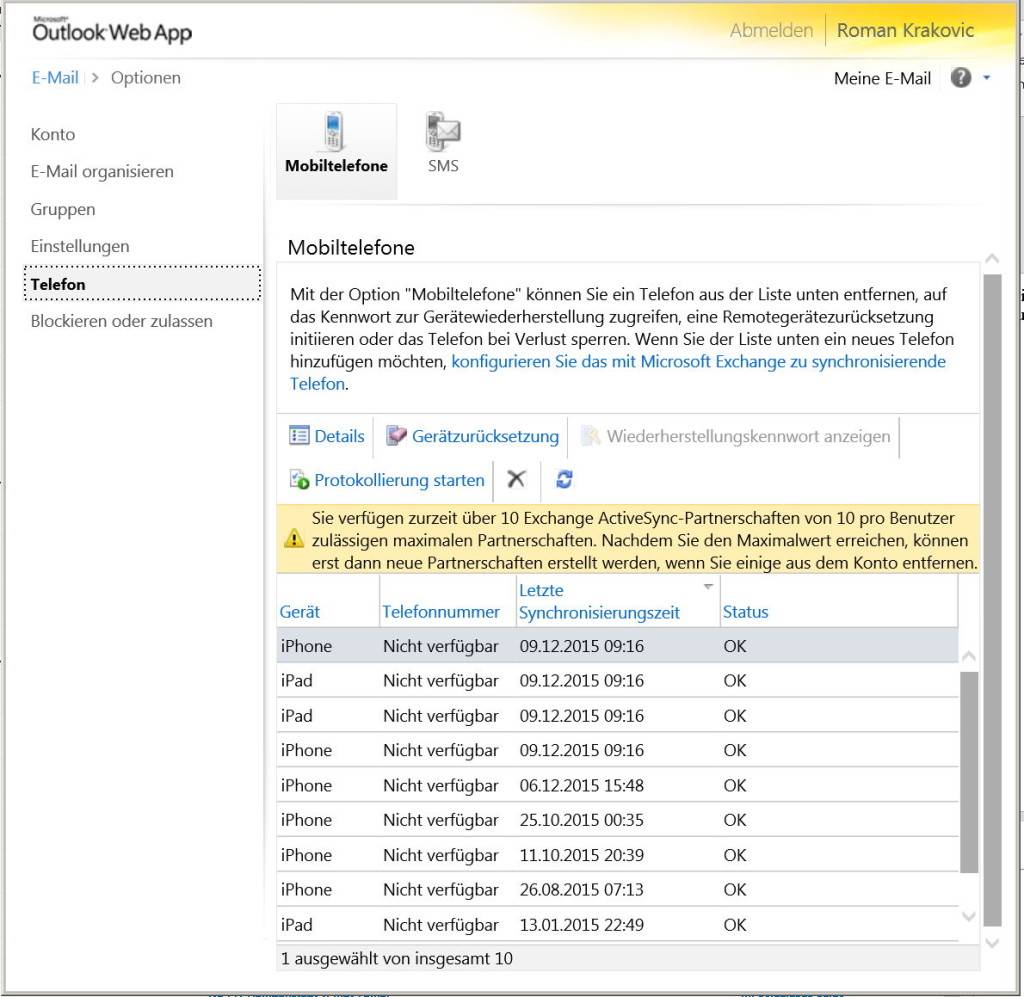Screen dimensions: 1024x997
Task: Click the Optionen breadcrumb
Action: click(x=146, y=78)
